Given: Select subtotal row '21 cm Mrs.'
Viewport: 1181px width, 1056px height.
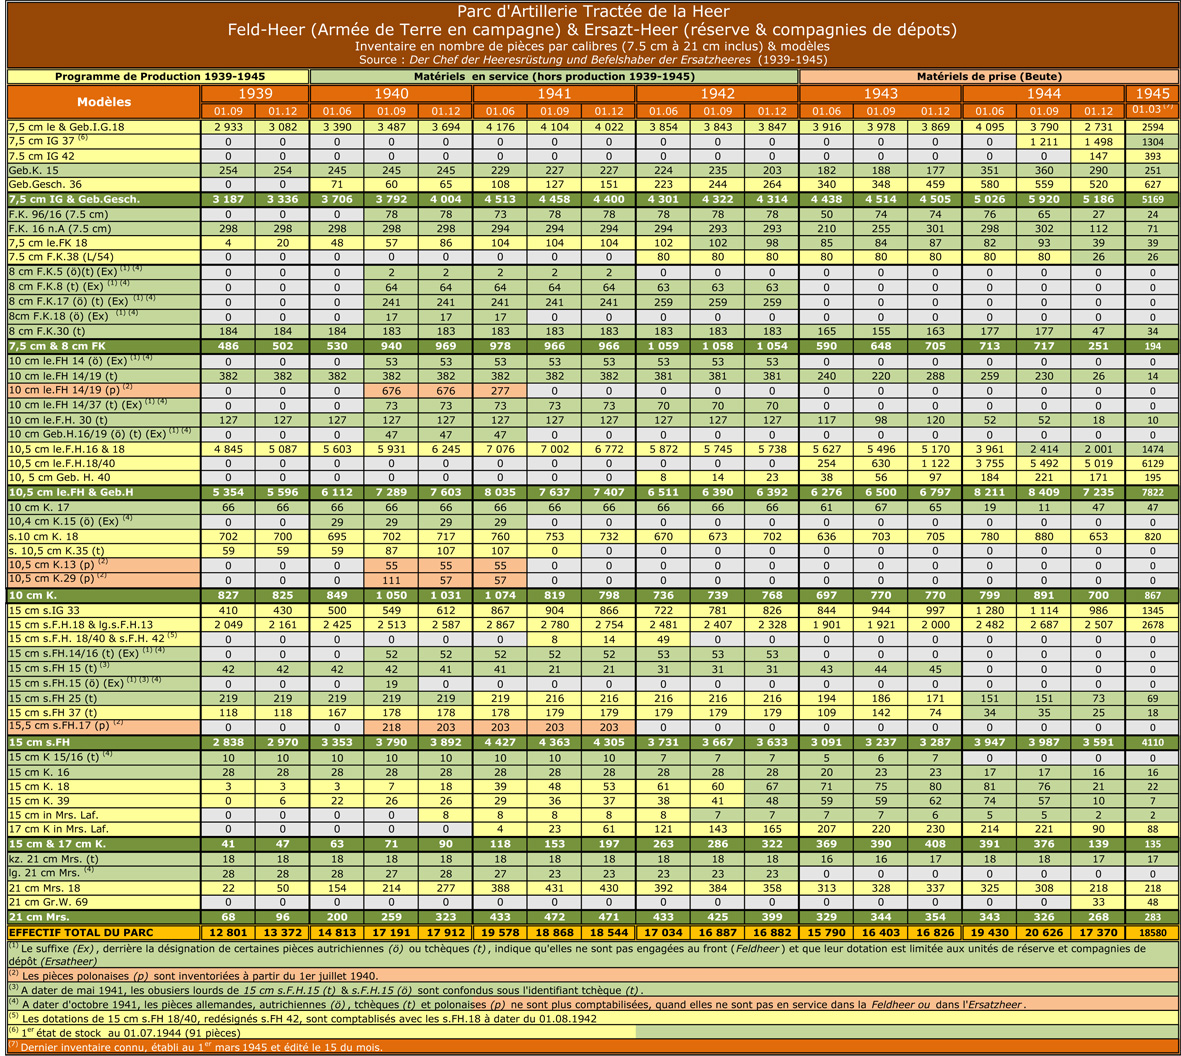Looking at the screenshot, I should (104, 917).
